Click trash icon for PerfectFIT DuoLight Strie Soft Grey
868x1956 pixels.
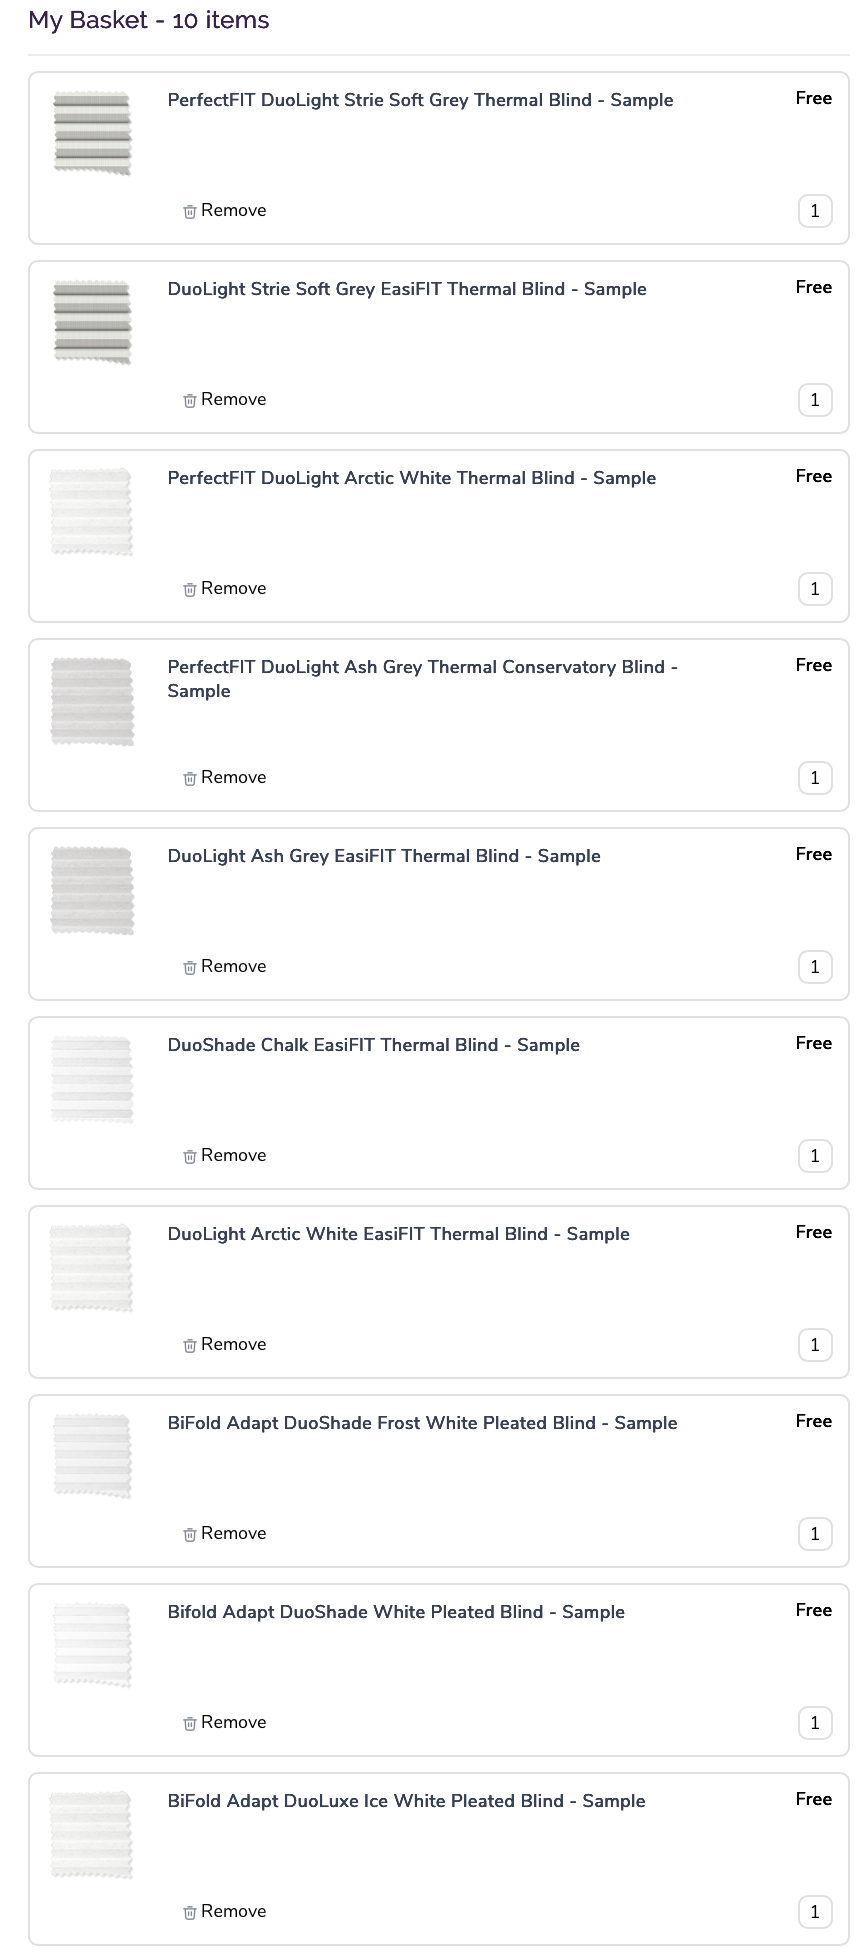tap(190, 211)
